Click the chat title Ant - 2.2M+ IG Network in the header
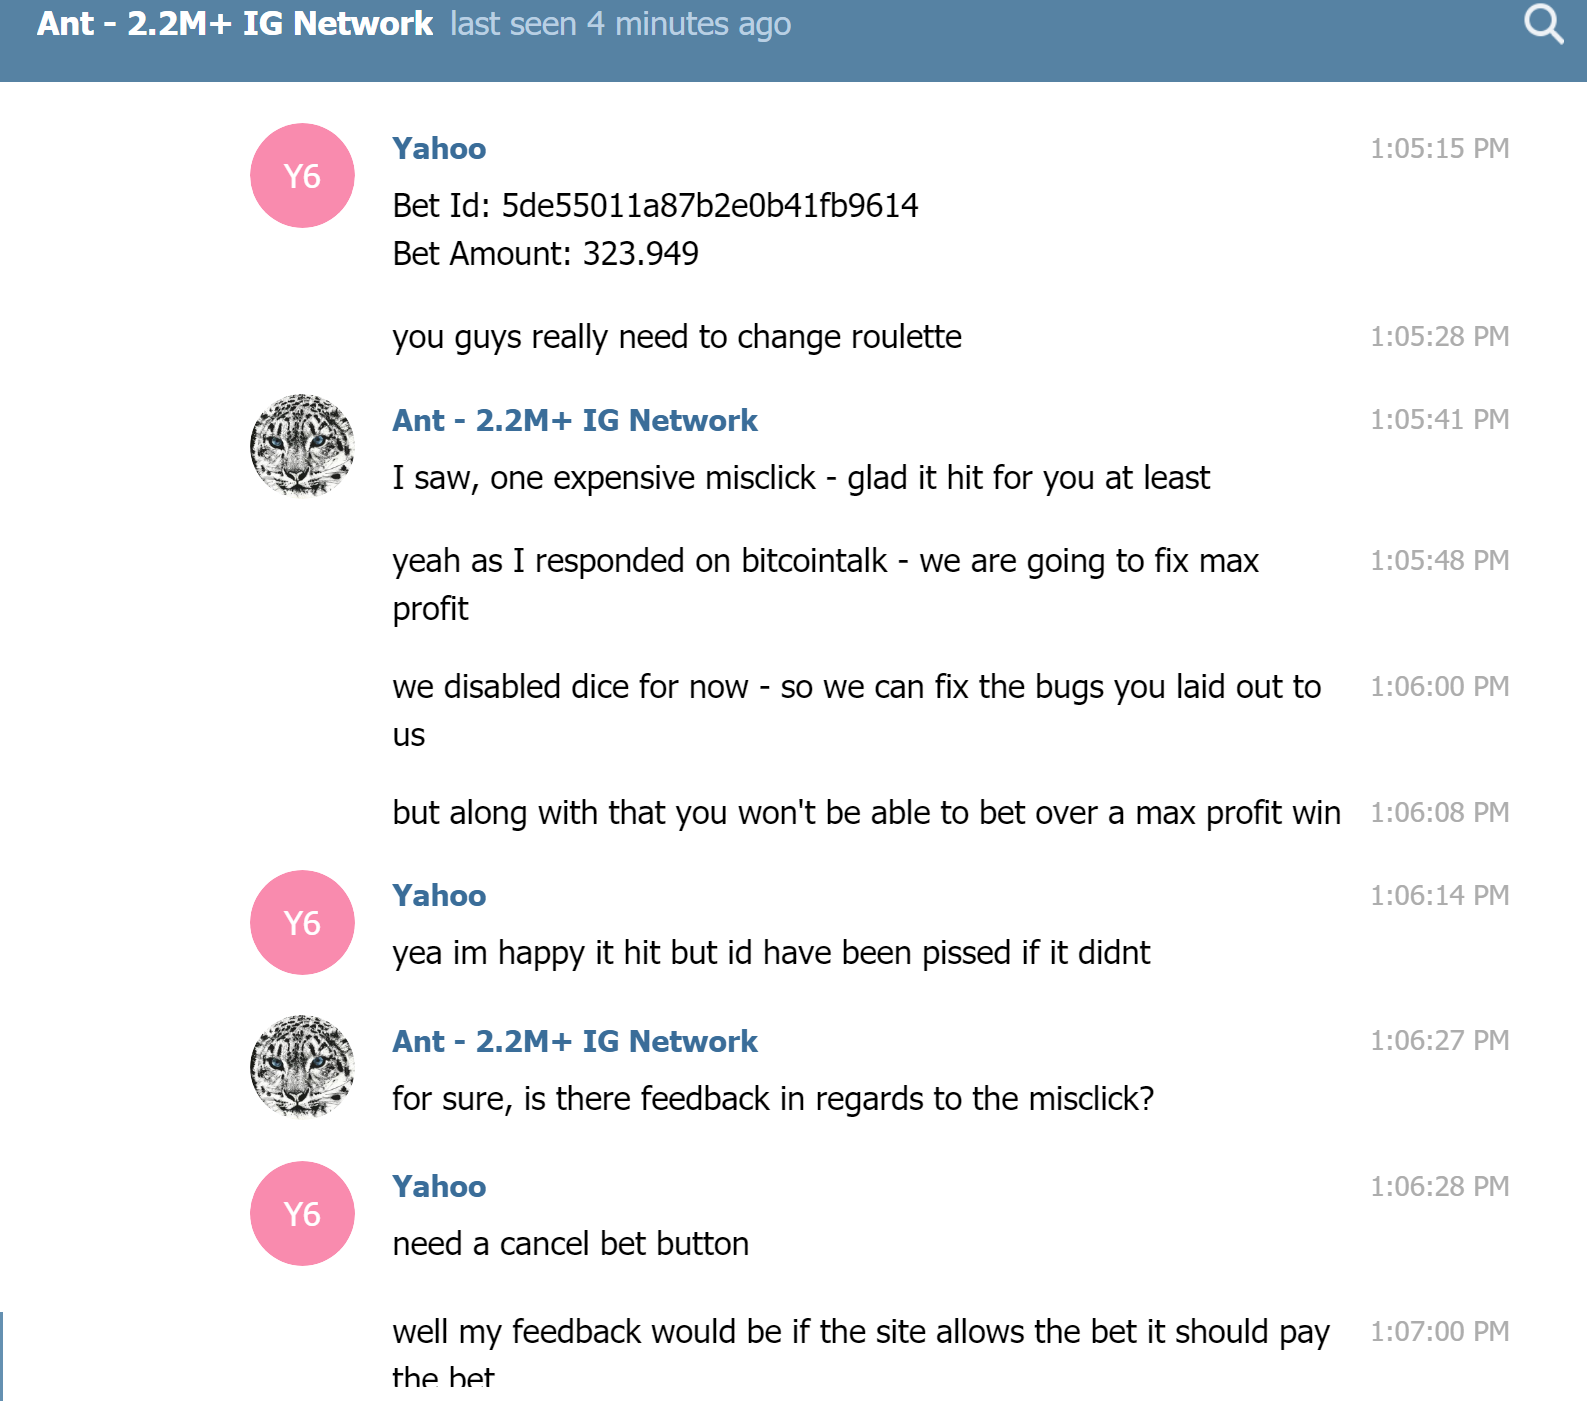The image size is (1587, 1401). coord(235,23)
